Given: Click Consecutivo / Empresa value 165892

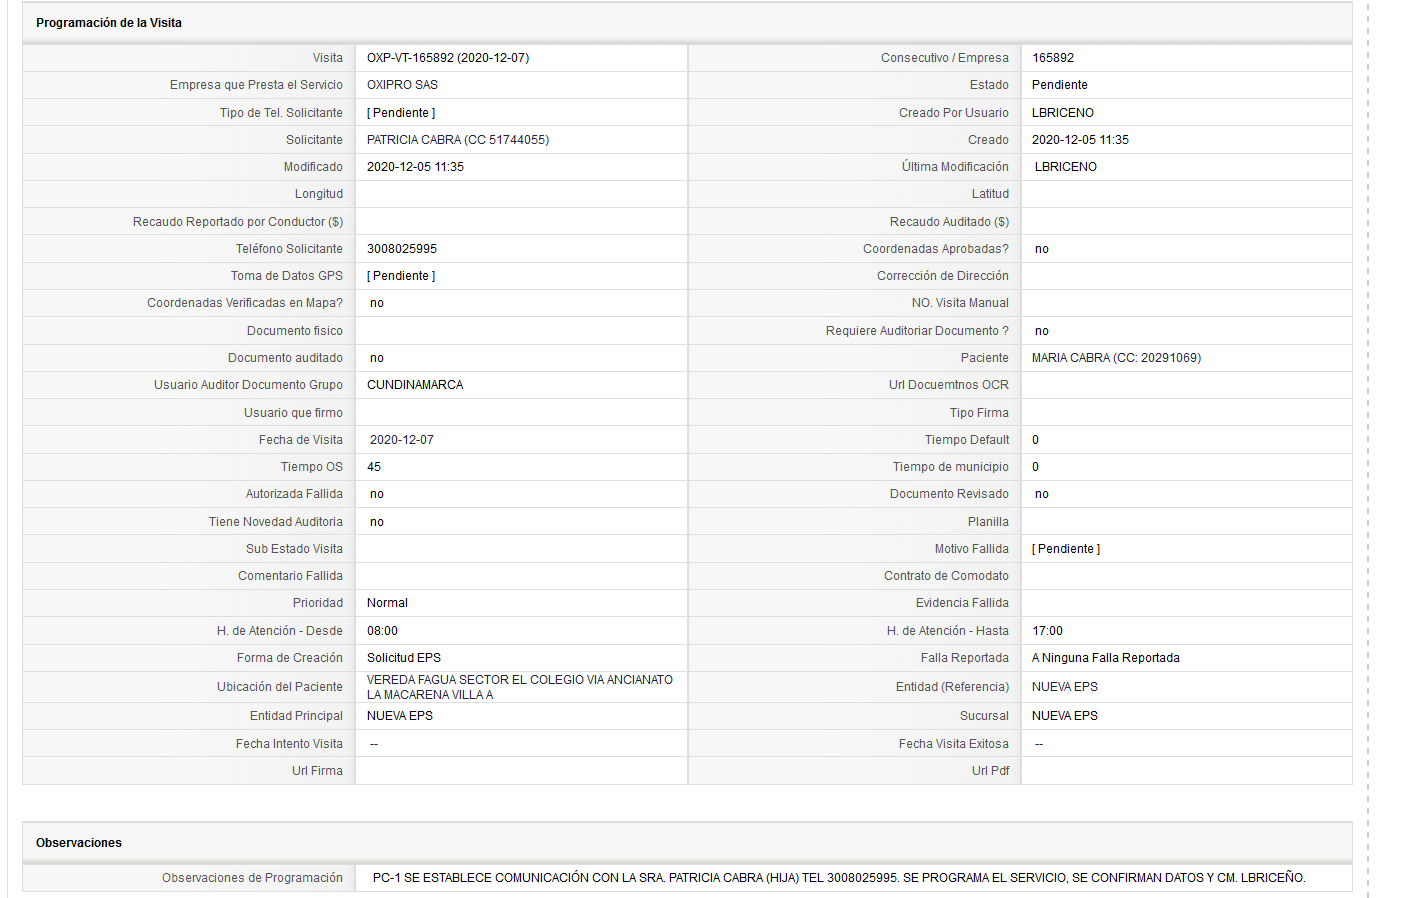Looking at the screenshot, I should coord(1053,58).
